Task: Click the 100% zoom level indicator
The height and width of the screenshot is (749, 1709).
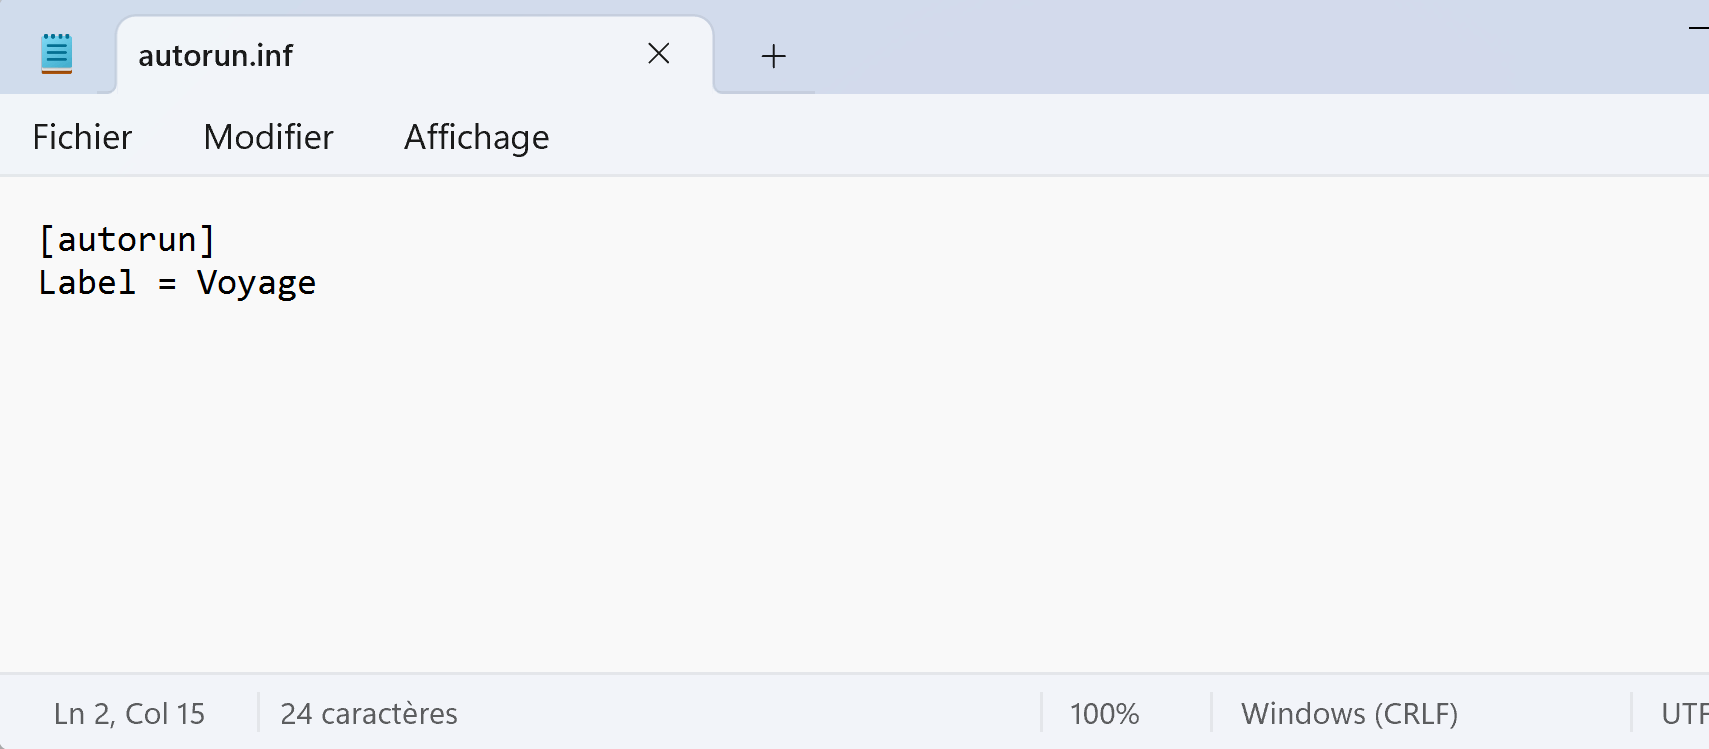Action: (x=1104, y=713)
